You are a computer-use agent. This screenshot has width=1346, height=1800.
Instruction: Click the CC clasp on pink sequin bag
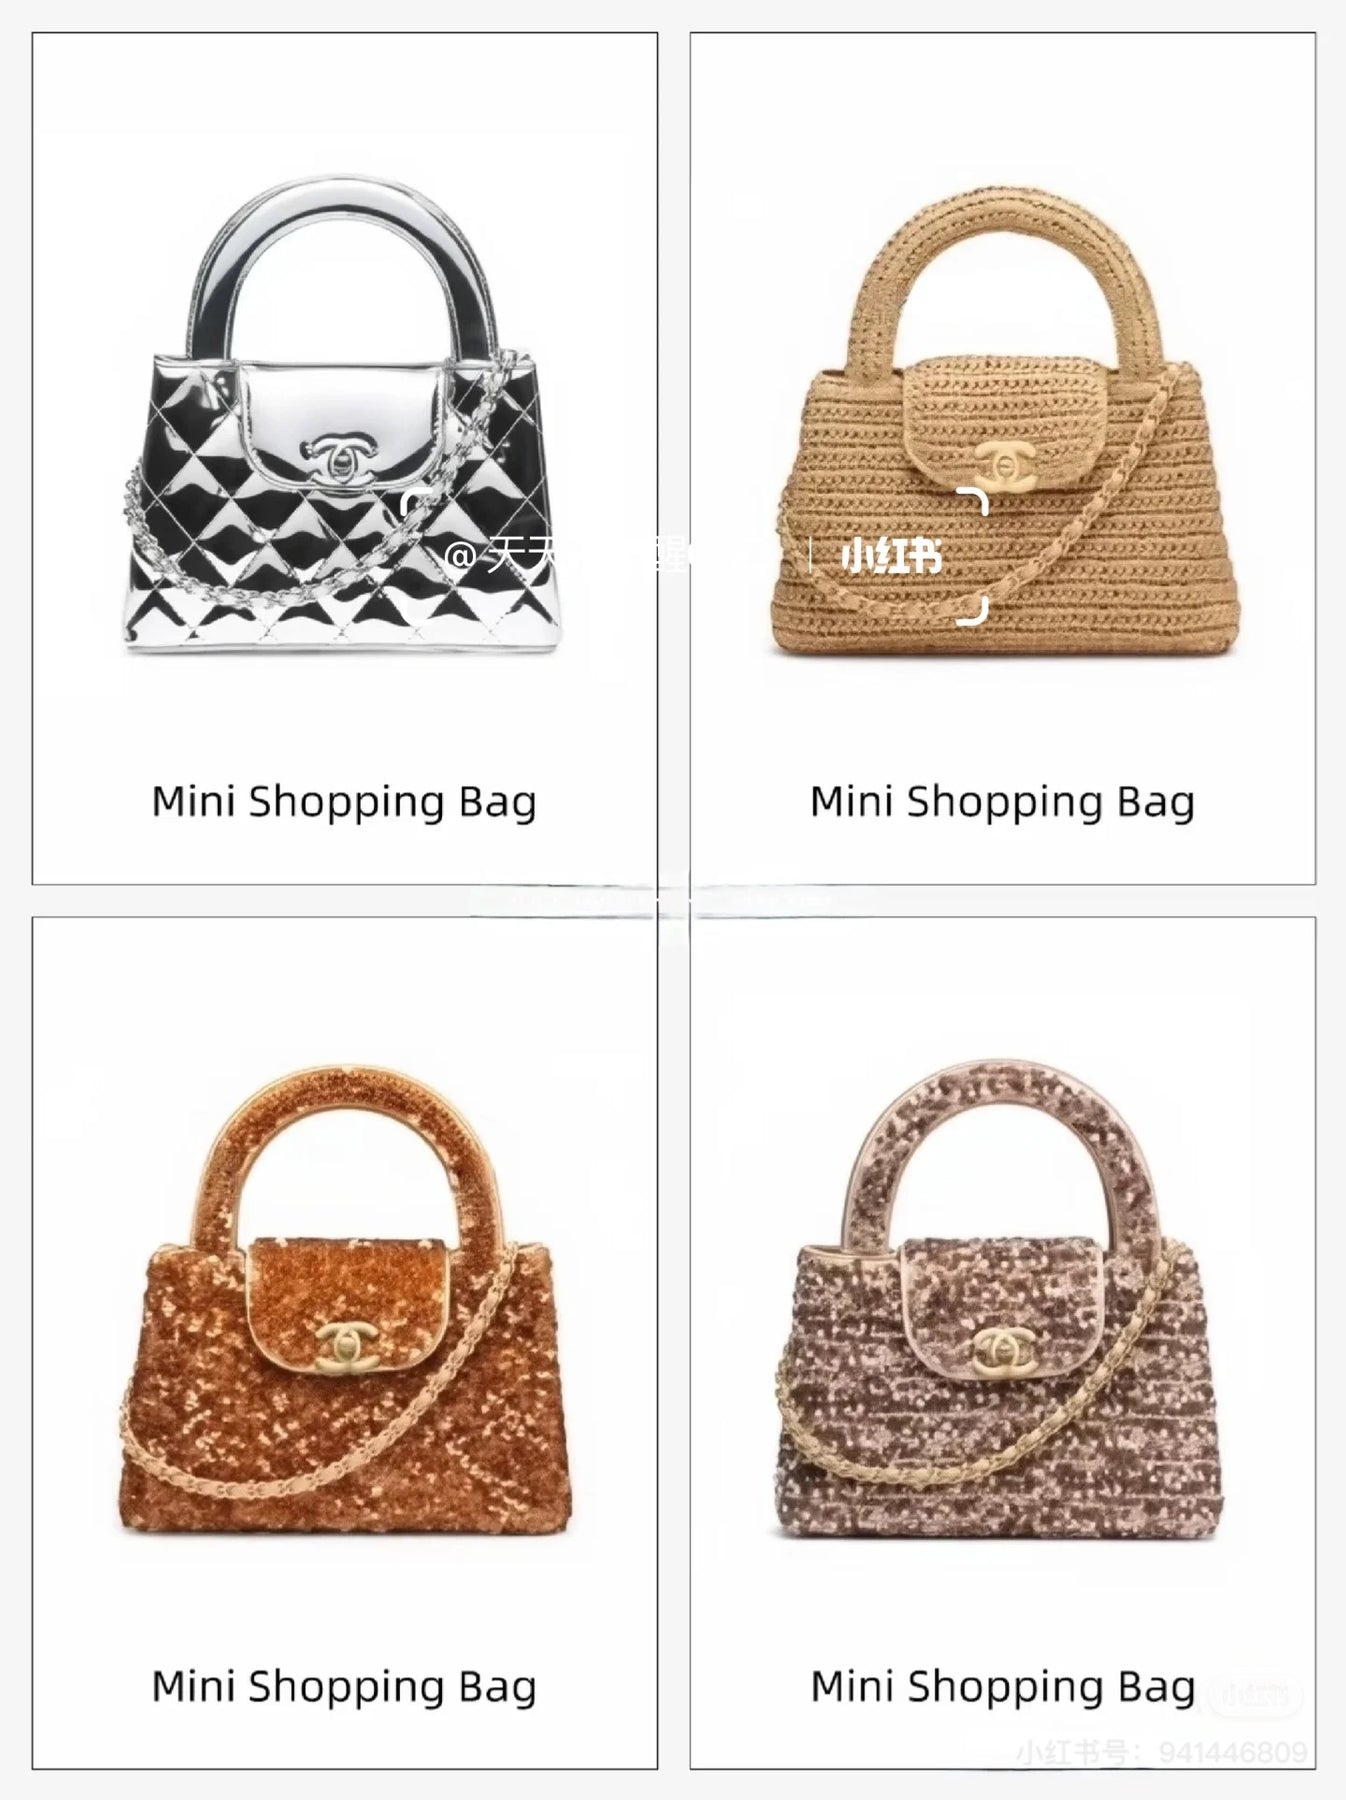pos(1003,1348)
